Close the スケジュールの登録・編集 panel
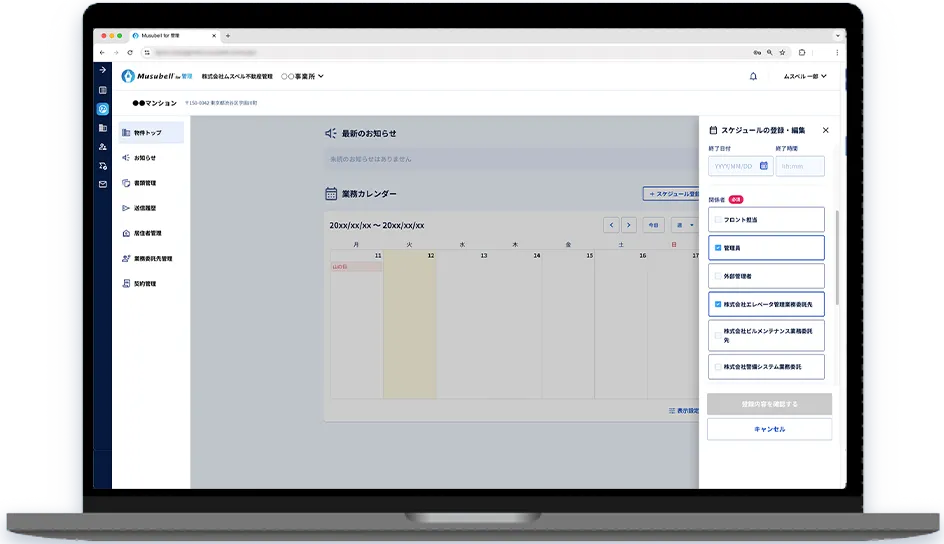The image size is (944, 544). pyautogui.click(x=825, y=130)
